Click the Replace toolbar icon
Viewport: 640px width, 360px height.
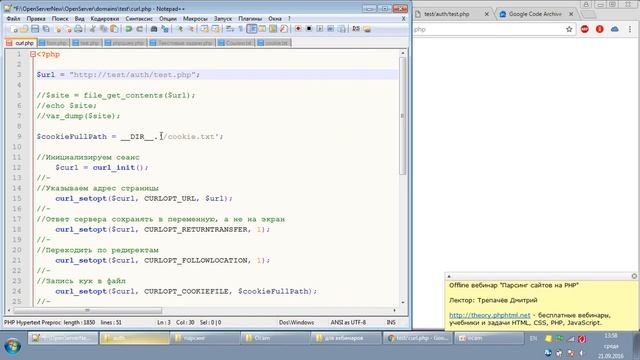click(x=165, y=29)
